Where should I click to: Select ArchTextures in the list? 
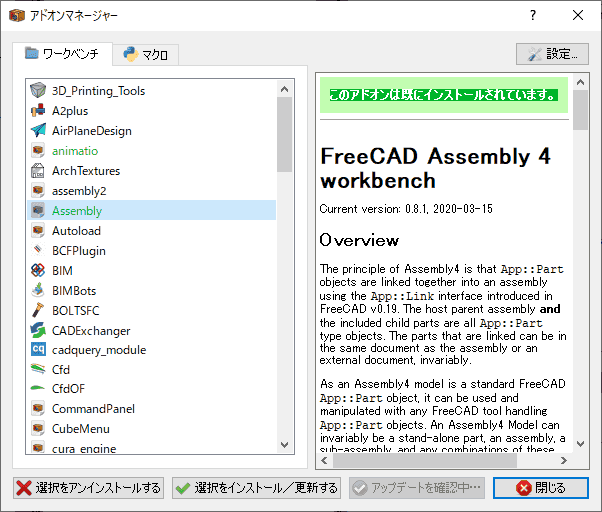pos(152,170)
